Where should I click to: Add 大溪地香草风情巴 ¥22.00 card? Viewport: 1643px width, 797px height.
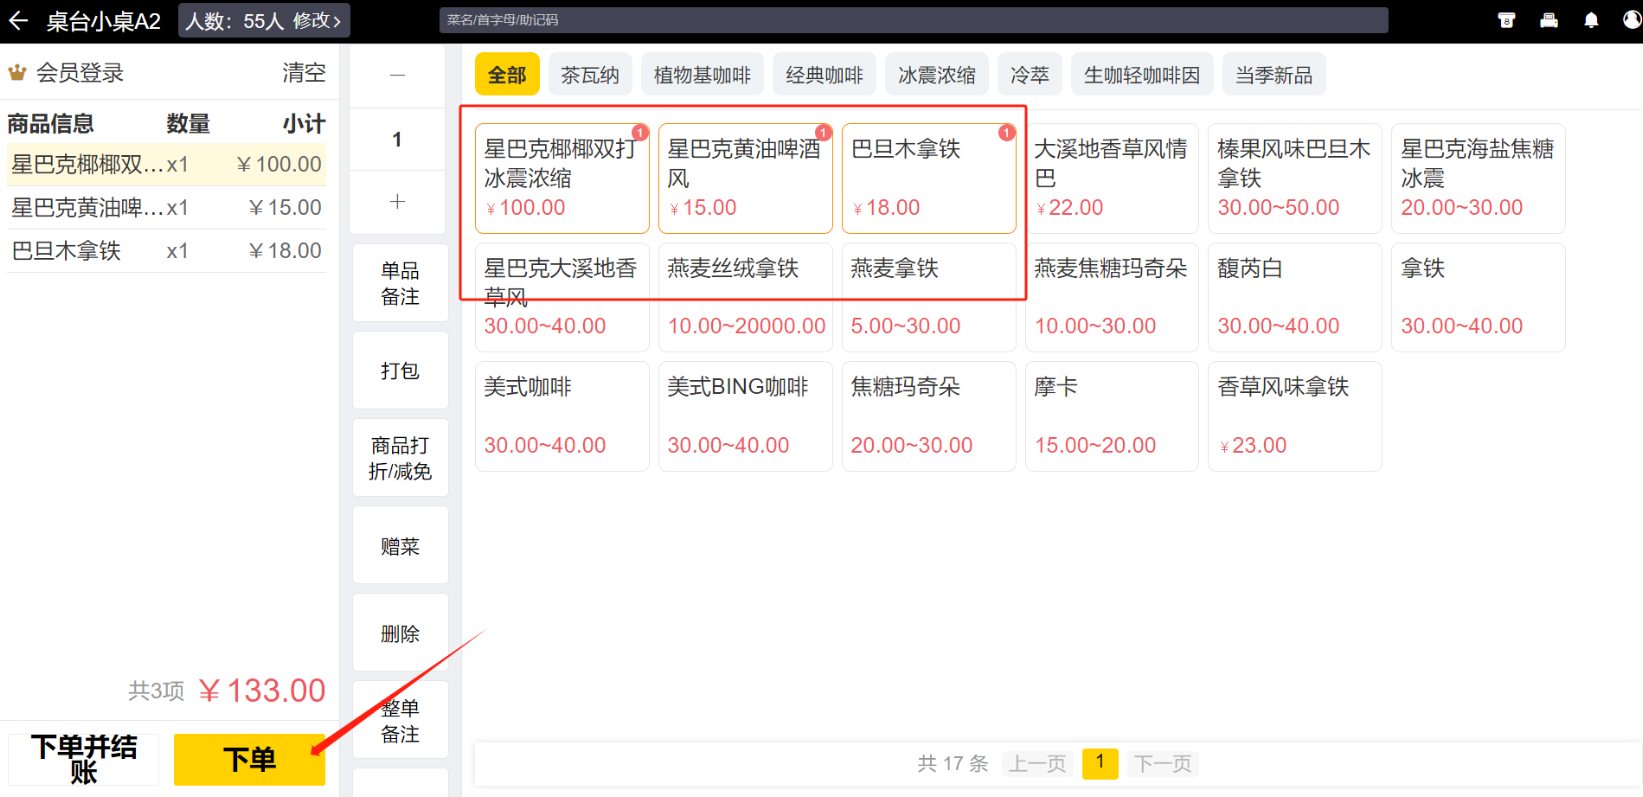(1112, 178)
